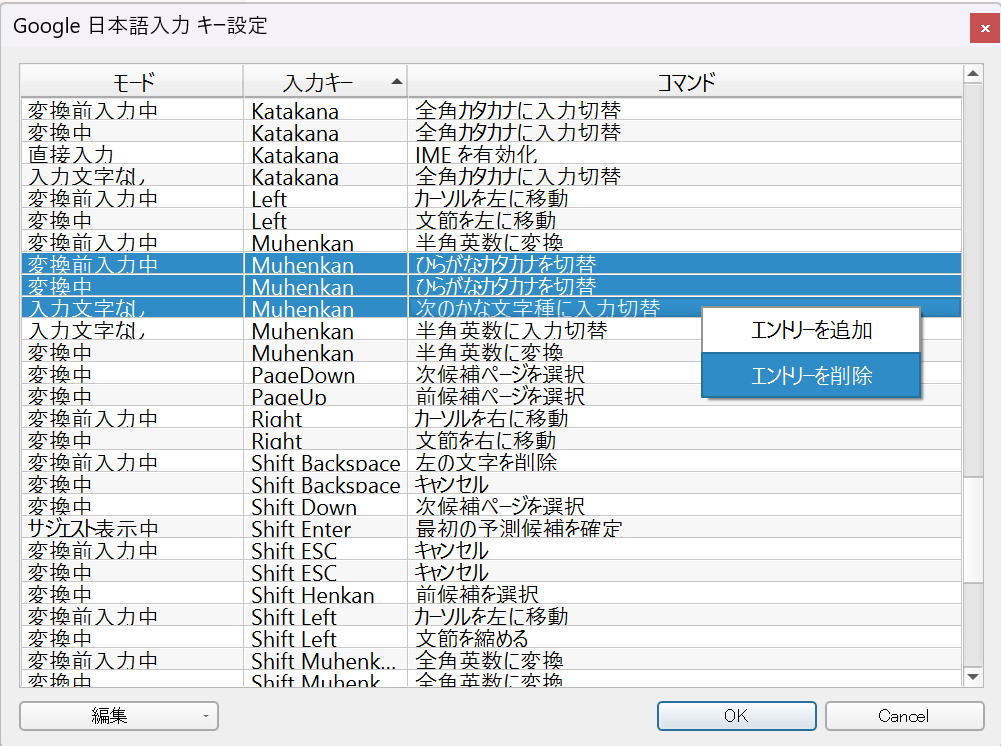Click the 前候補を選択 command cell
This screenshot has width=1001, height=746.
coord(684,595)
